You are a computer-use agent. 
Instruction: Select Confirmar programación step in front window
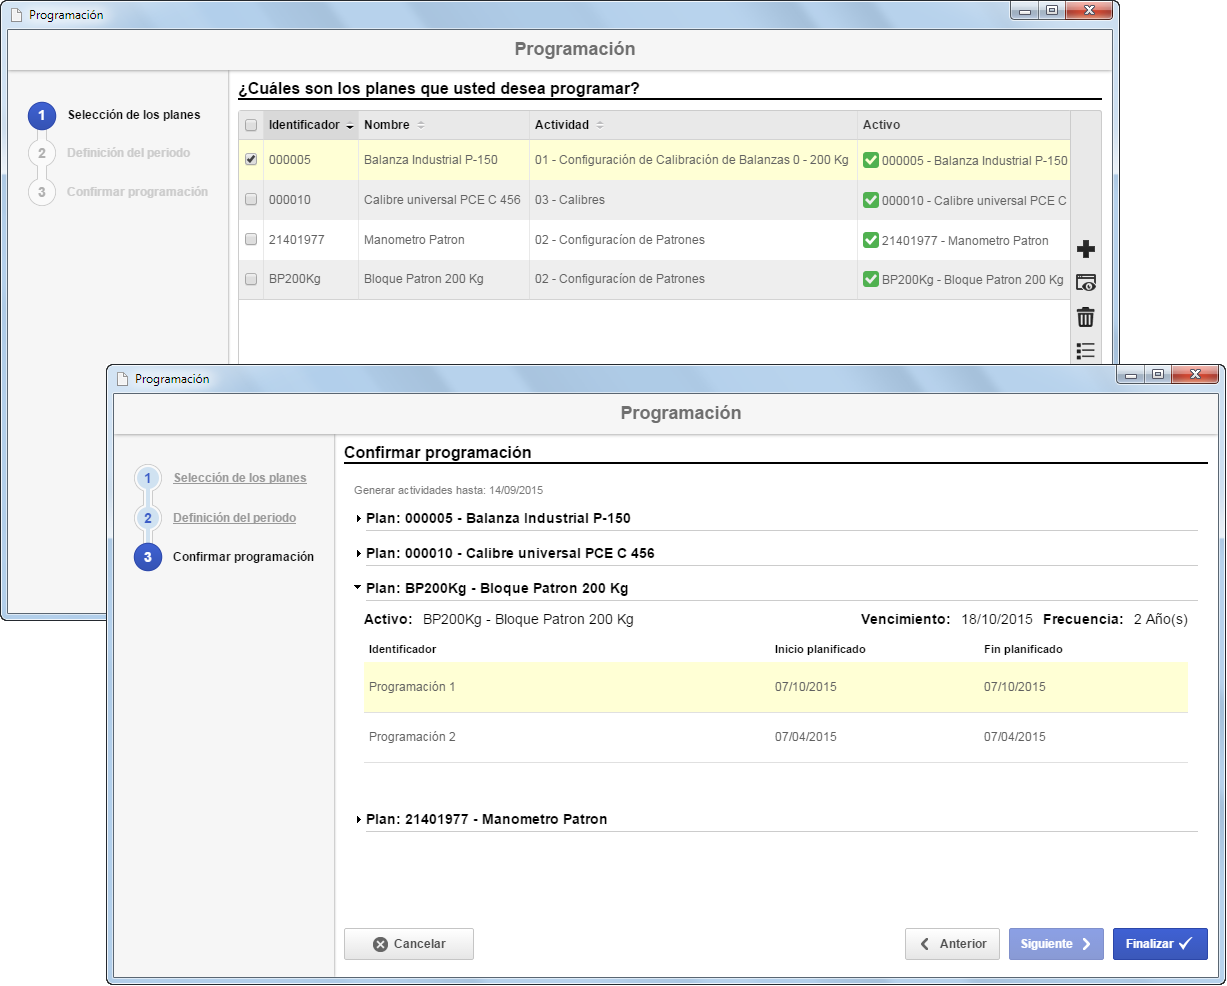(243, 557)
